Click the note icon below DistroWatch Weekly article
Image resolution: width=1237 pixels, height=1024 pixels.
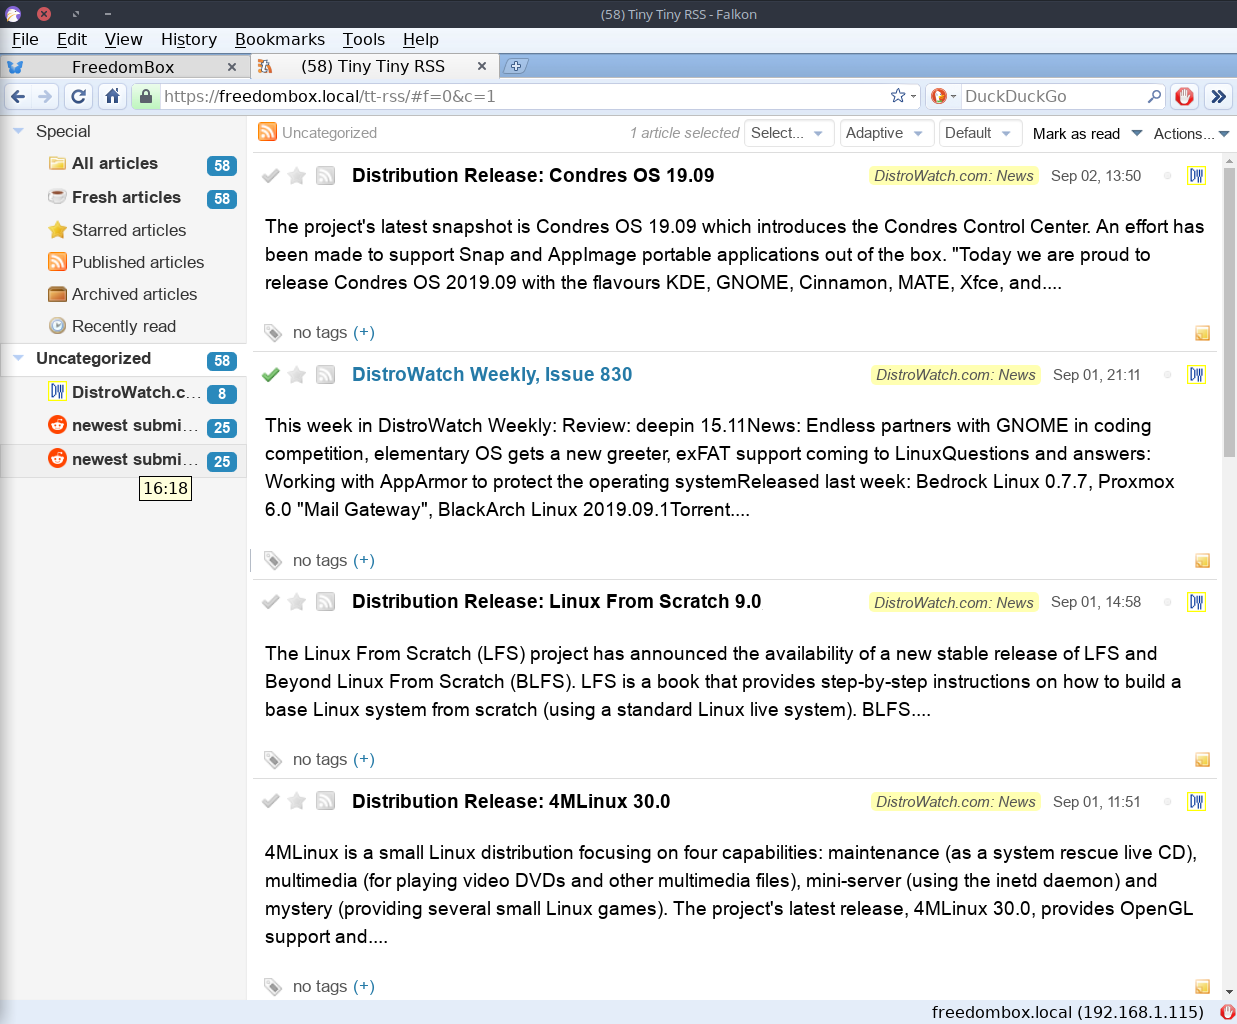(1203, 561)
